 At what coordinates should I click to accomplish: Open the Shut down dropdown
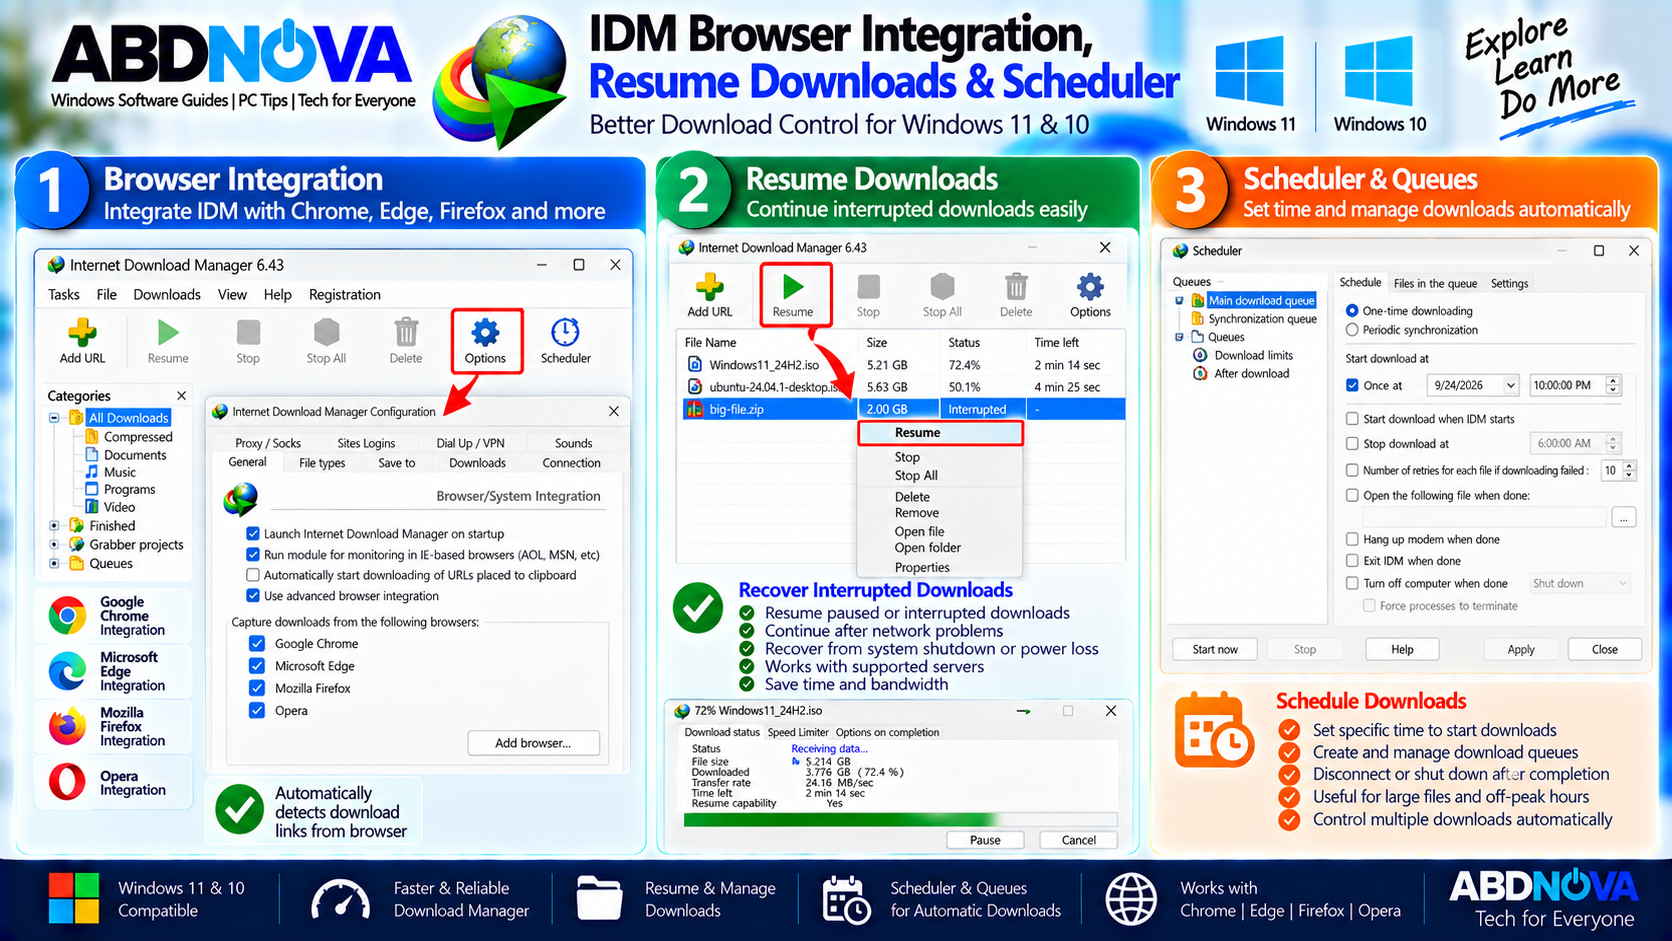click(x=1579, y=583)
